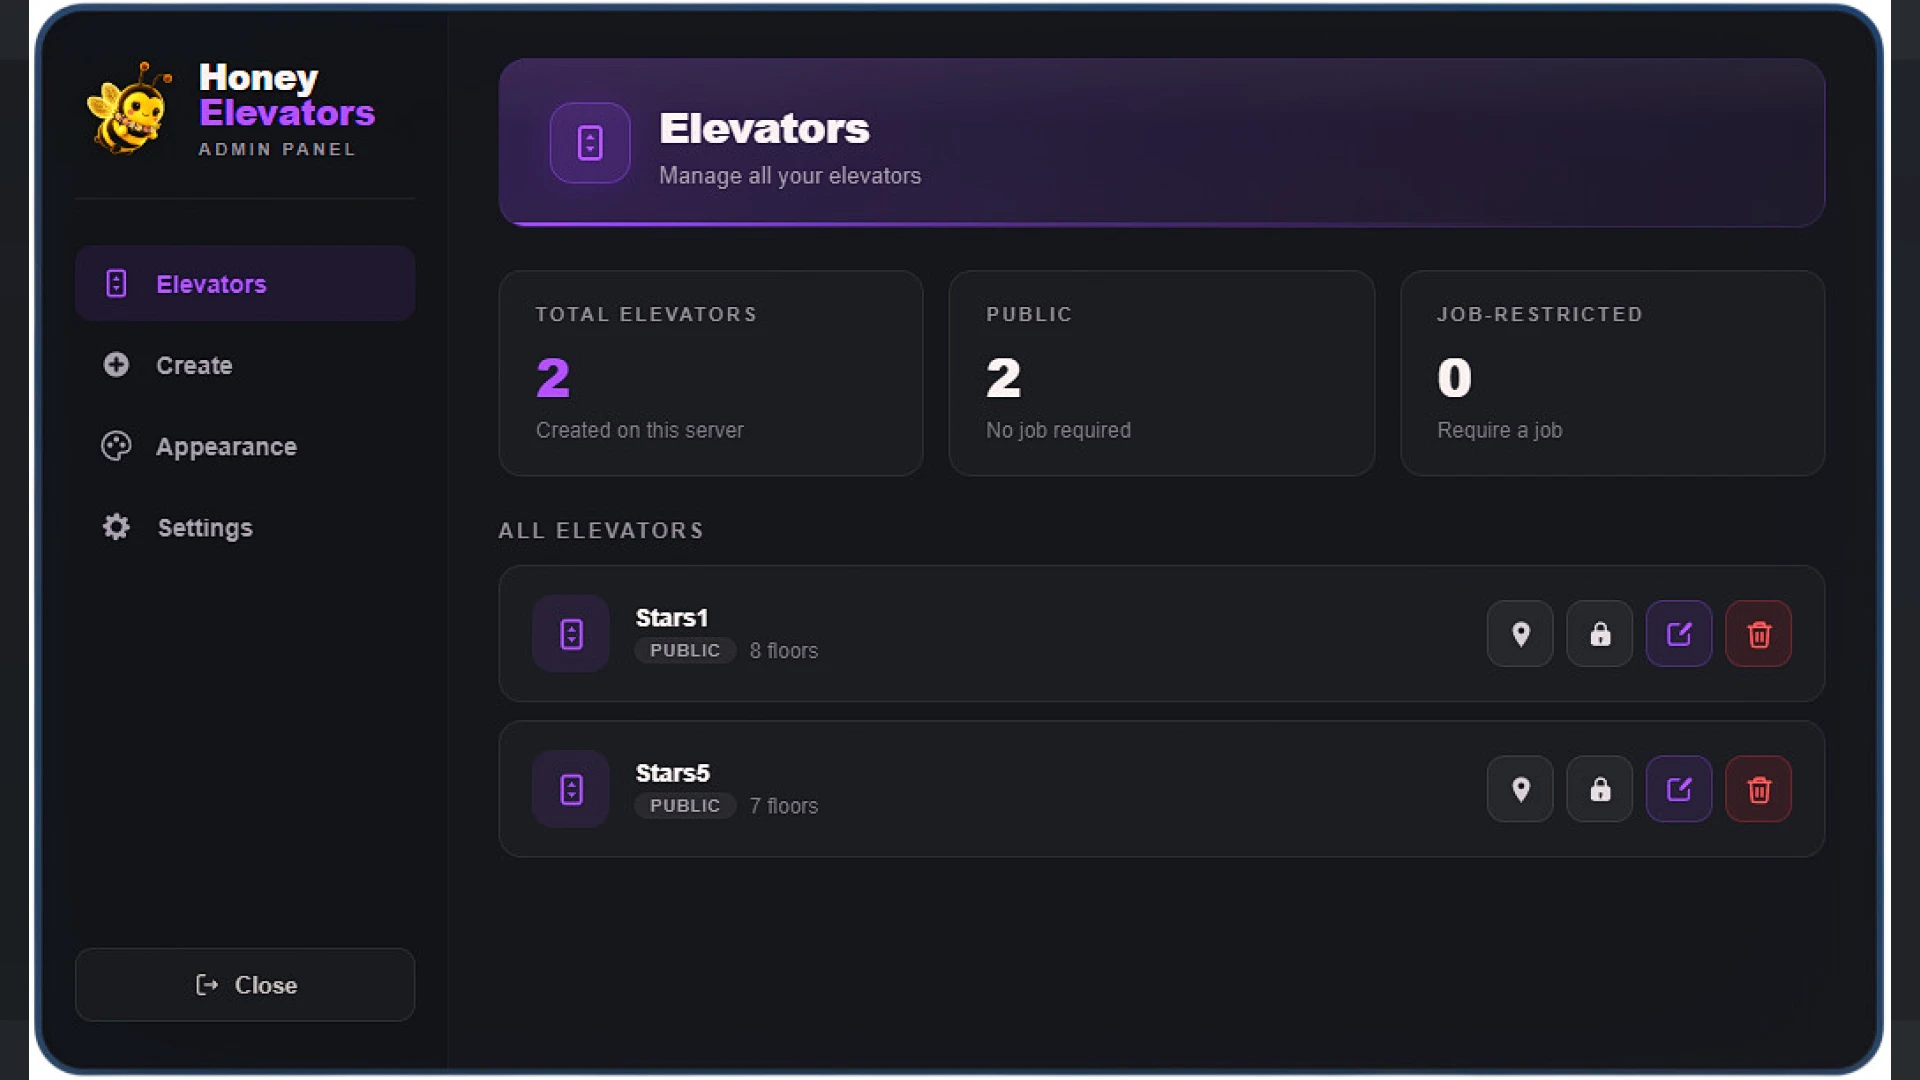Click the PUBLIC badge under Stars5

click(685, 806)
